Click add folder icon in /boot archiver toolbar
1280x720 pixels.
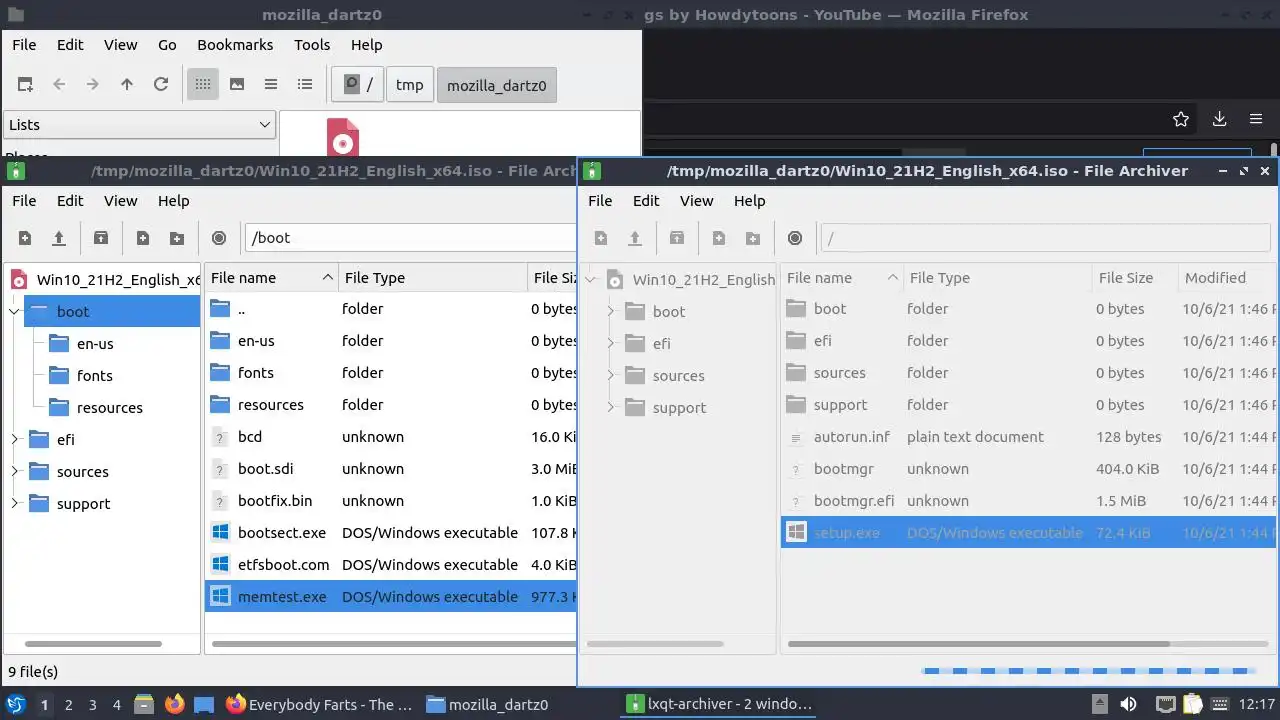(x=177, y=238)
